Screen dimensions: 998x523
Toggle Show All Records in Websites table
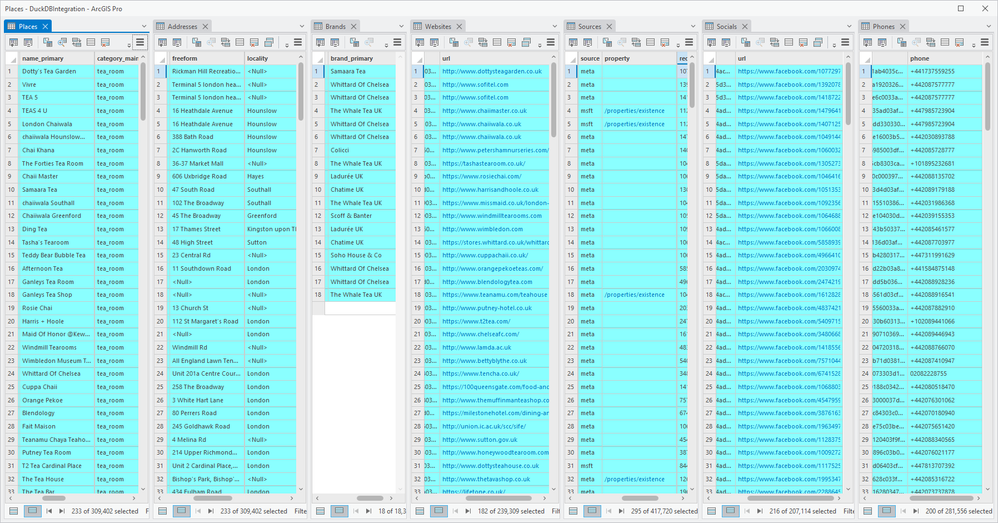pos(419,511)
